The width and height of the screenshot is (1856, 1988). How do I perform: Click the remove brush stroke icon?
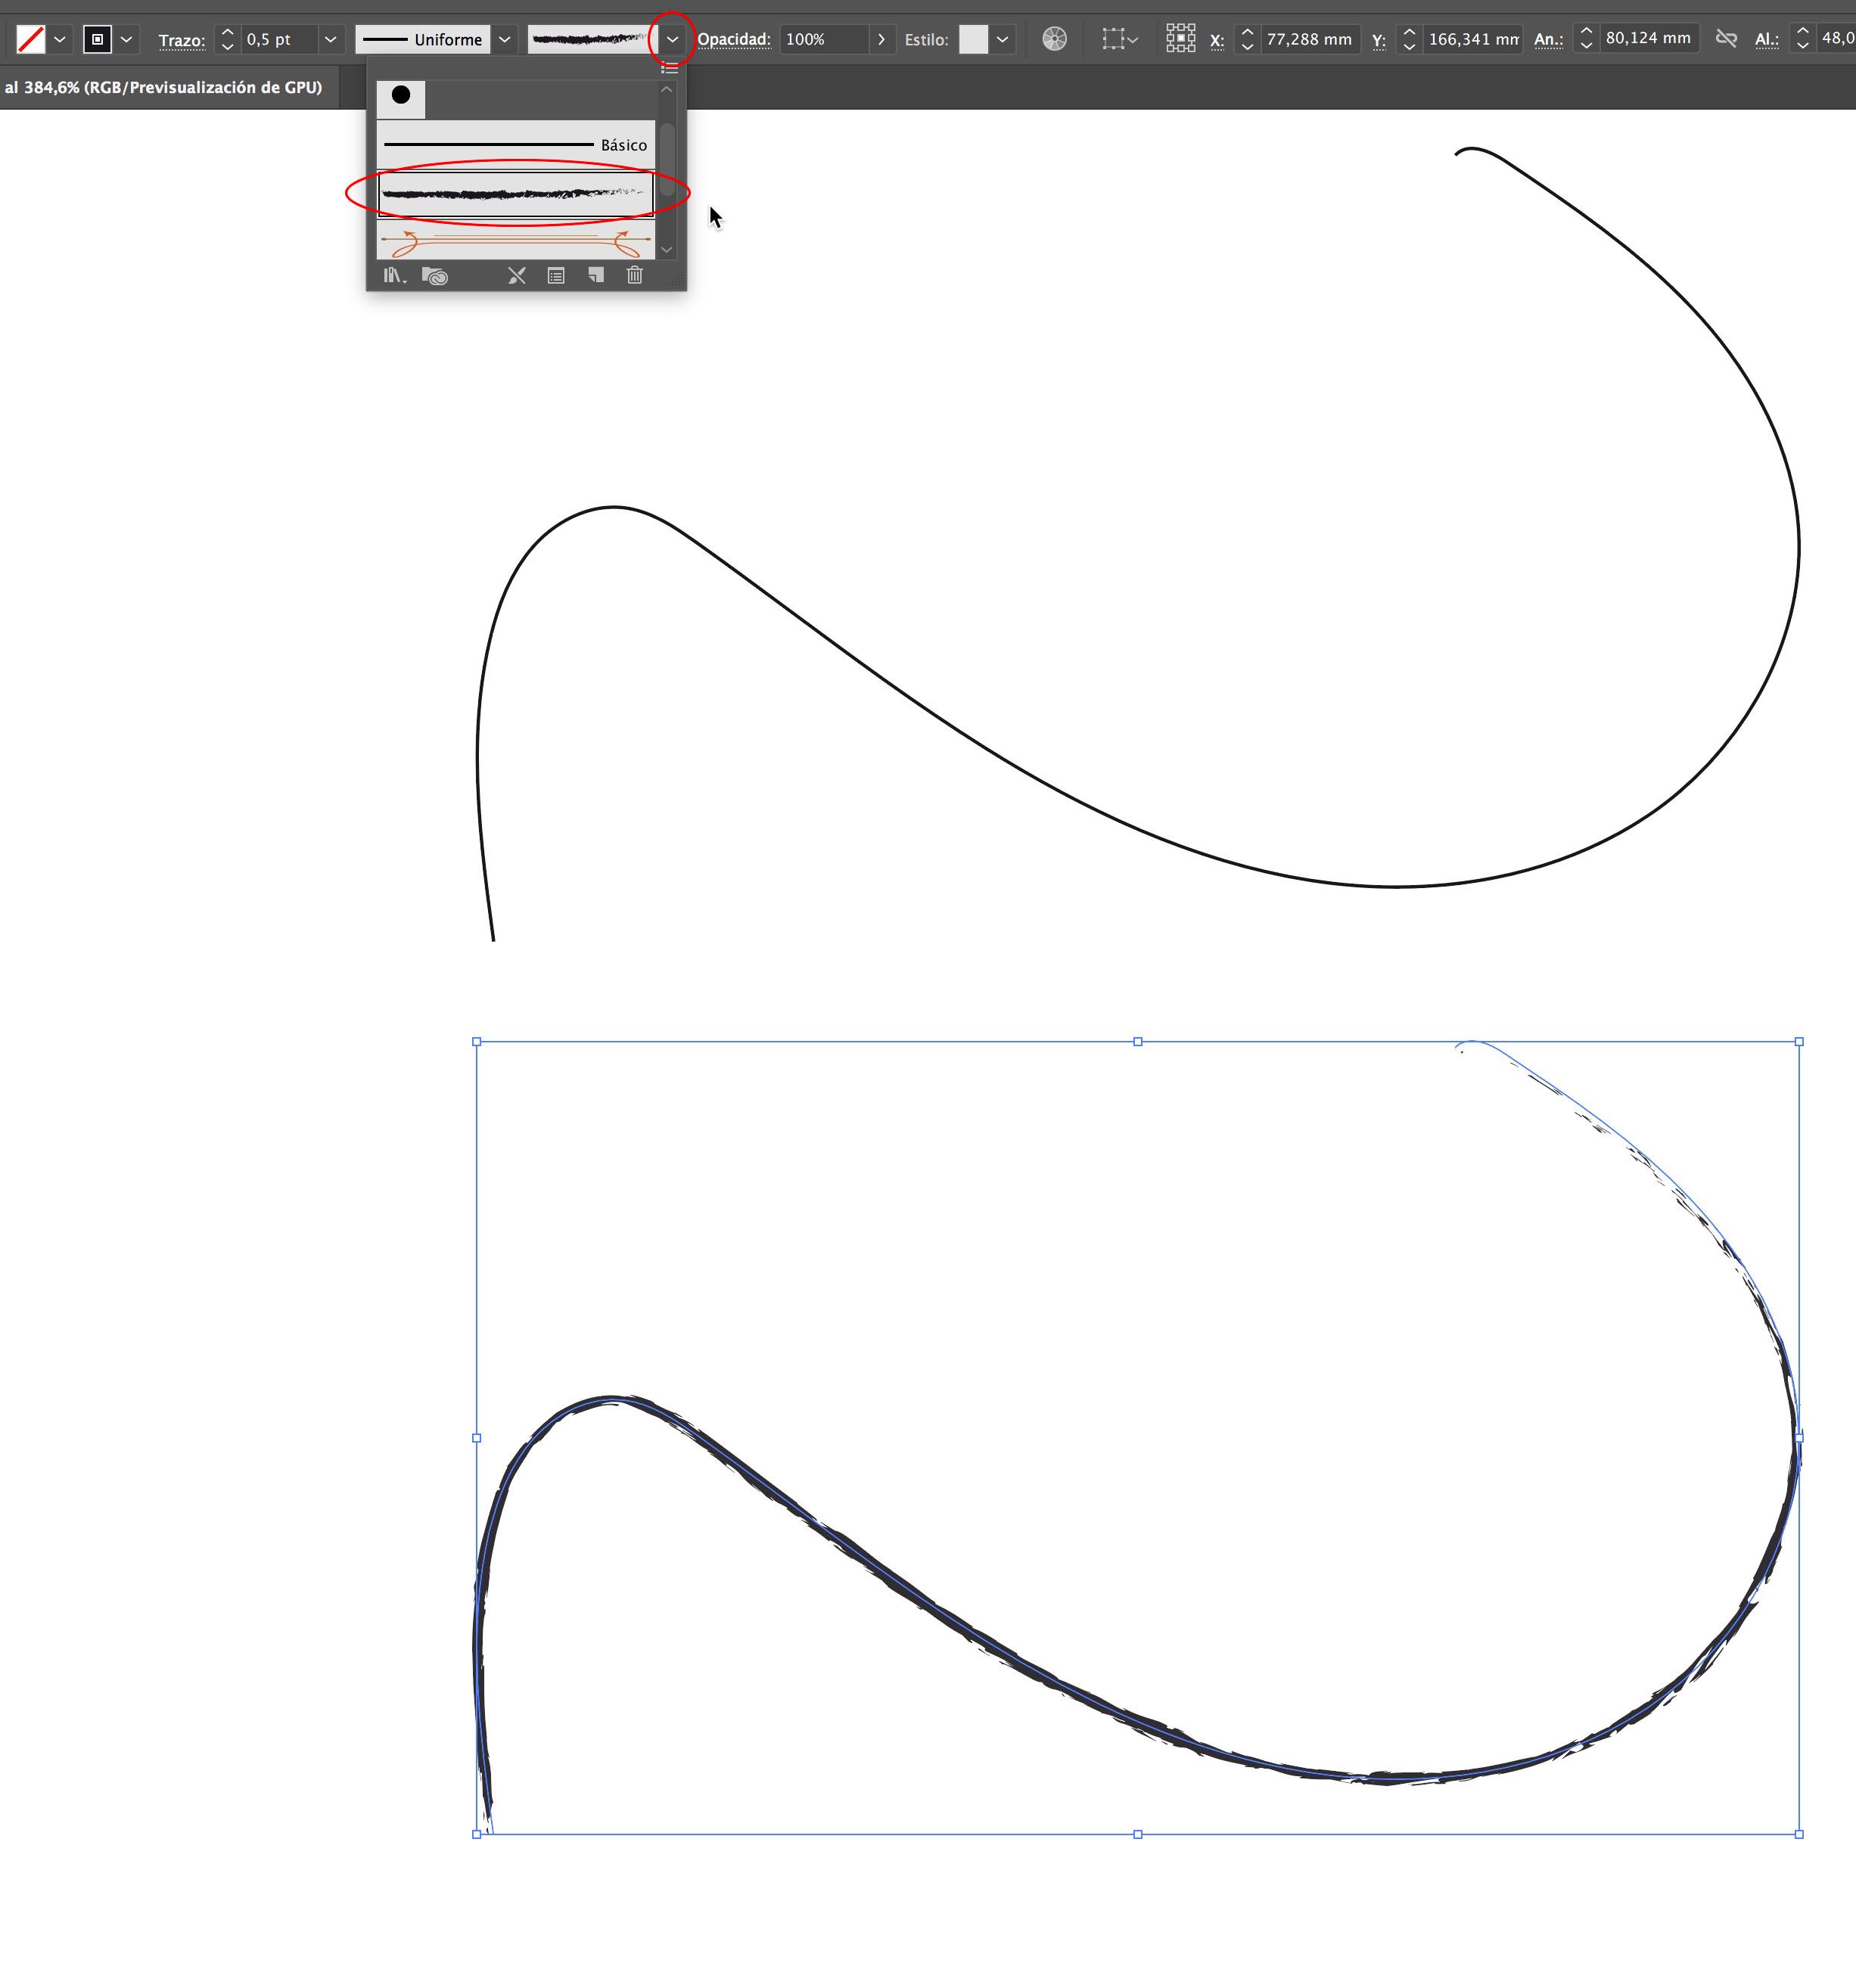point(516,276)
